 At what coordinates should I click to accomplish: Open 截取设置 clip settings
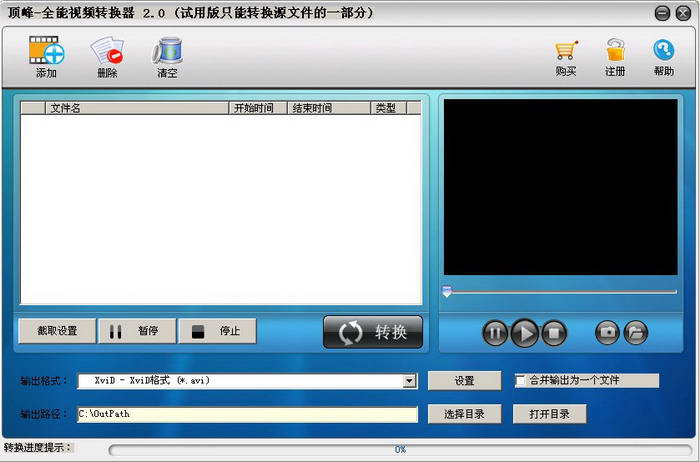(57, 331)
